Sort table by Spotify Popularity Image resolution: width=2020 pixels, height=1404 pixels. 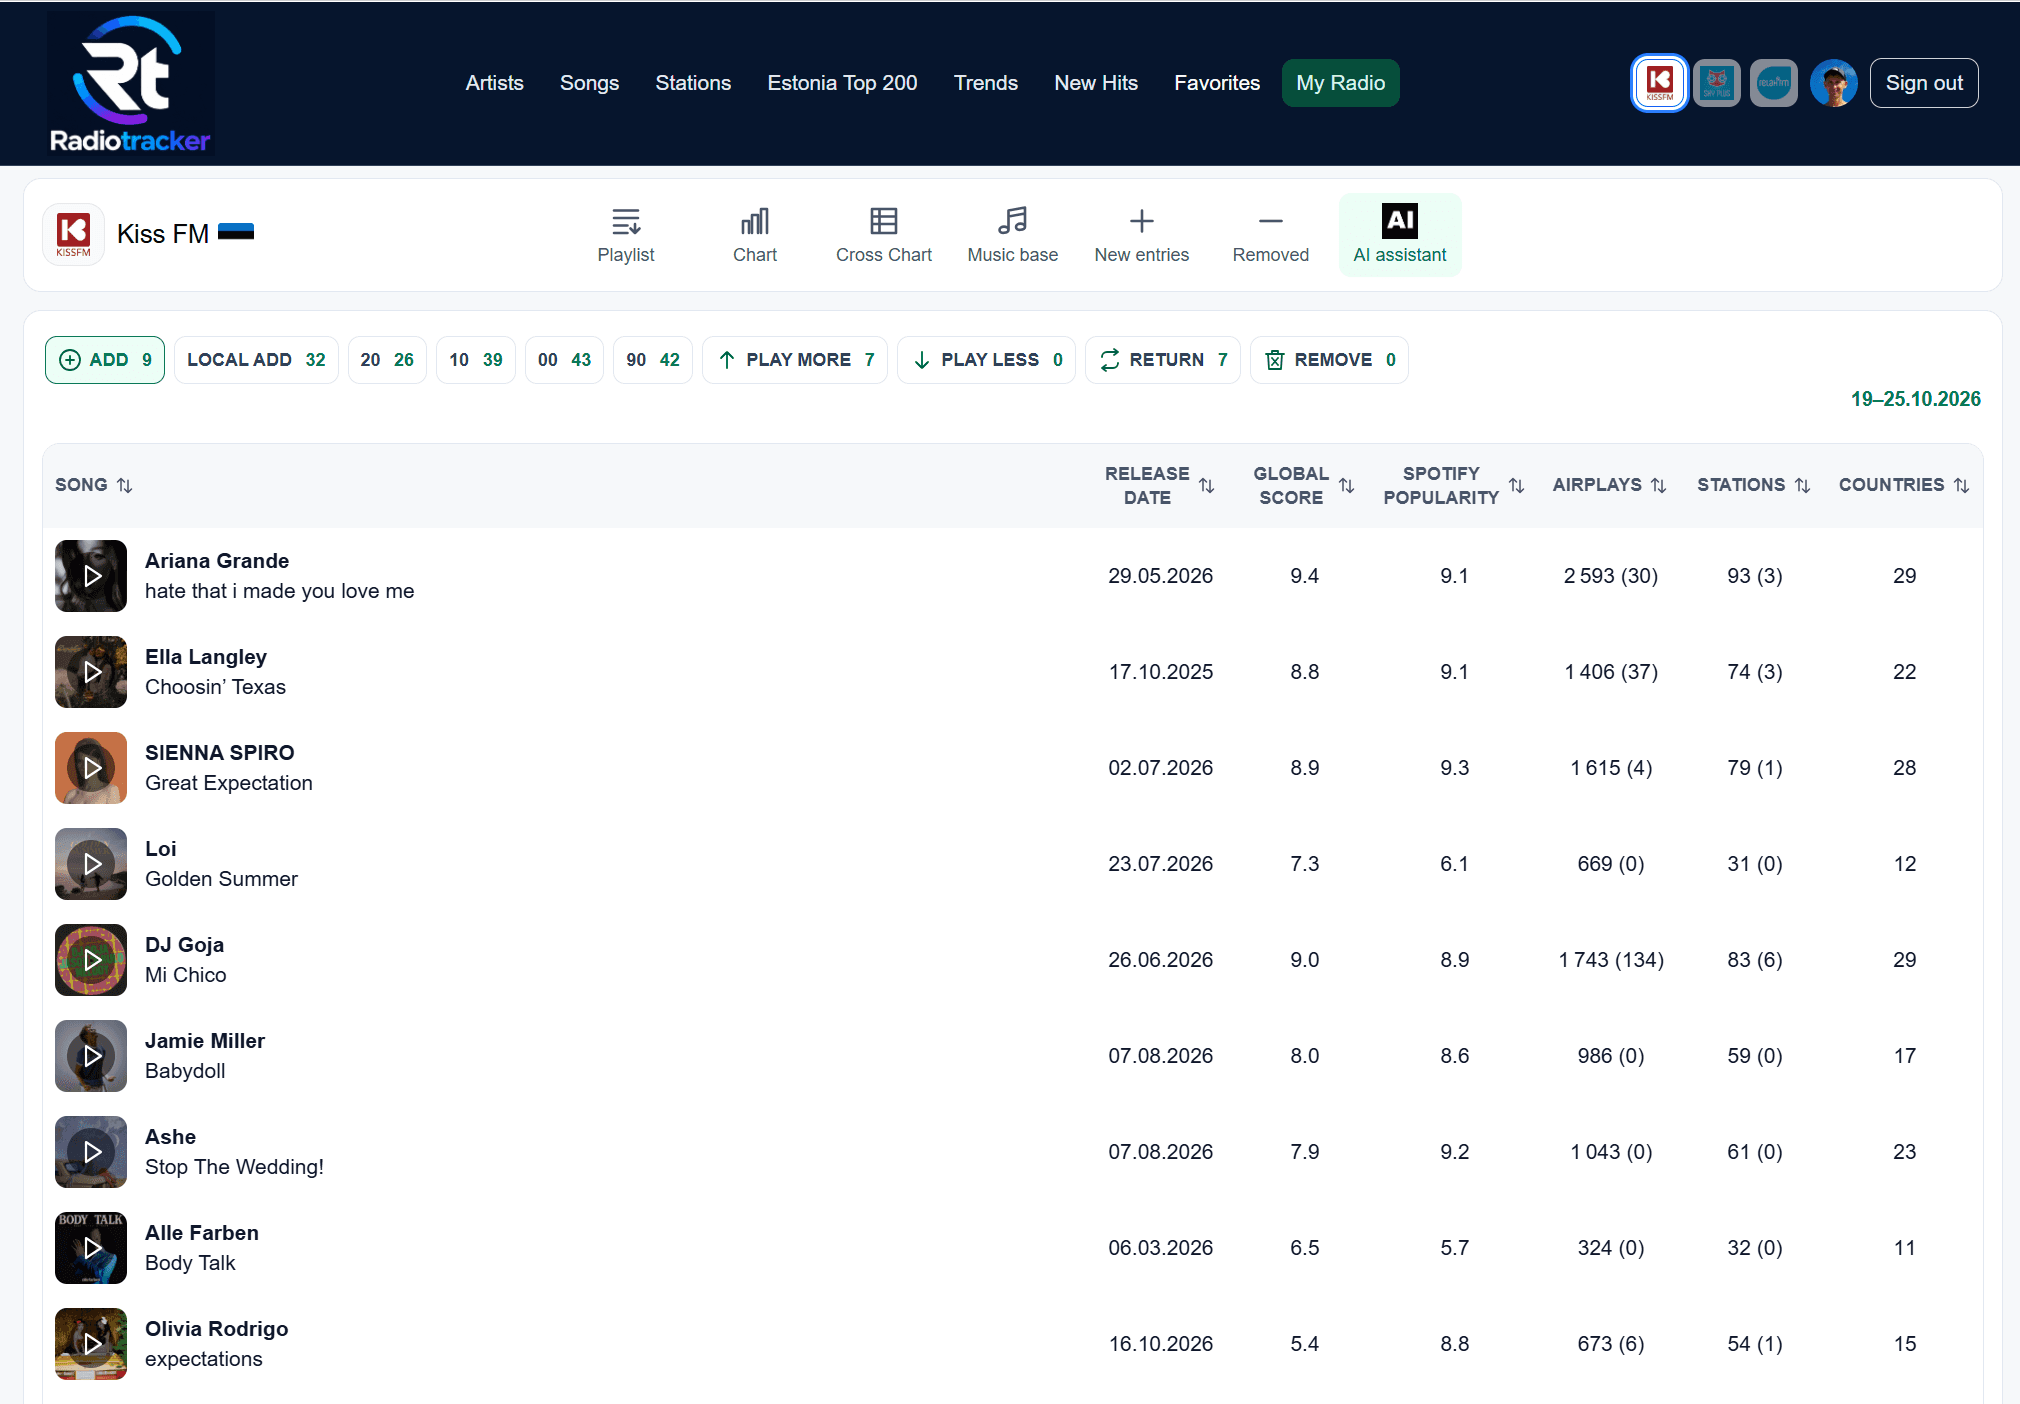(x=1453, y=485)
